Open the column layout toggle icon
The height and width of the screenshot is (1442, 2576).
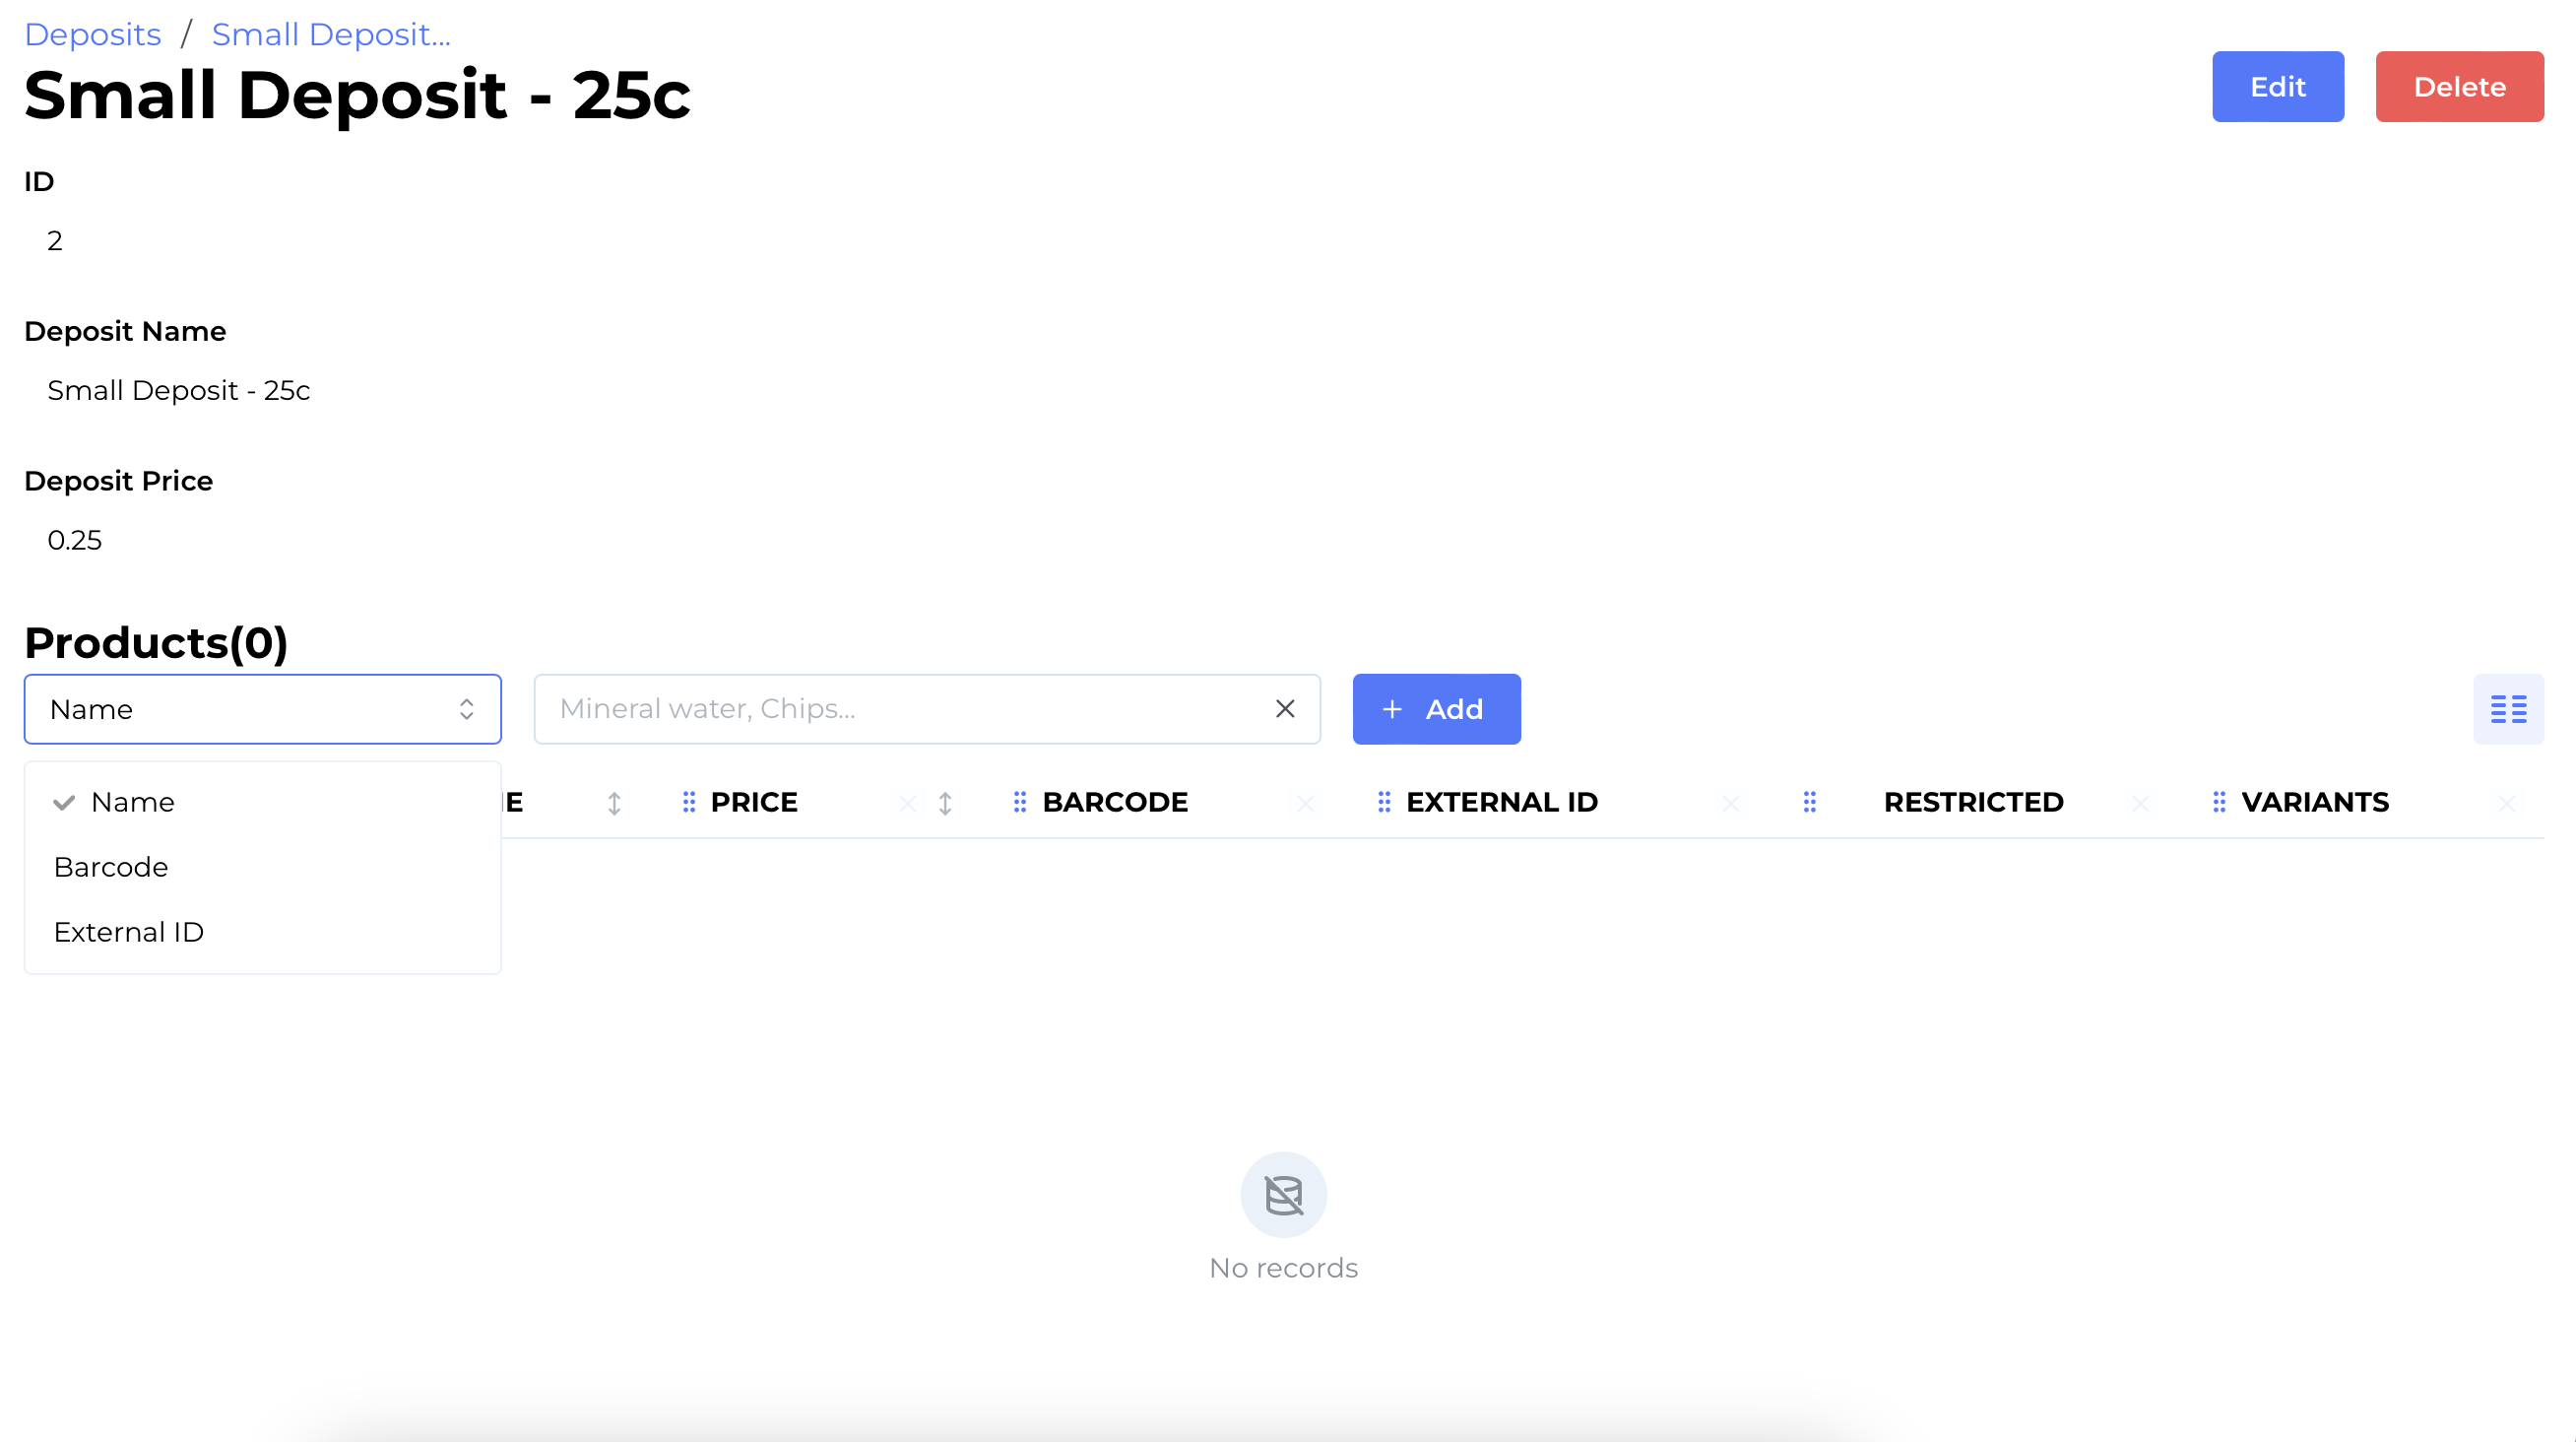click(x=2507, y=709)
